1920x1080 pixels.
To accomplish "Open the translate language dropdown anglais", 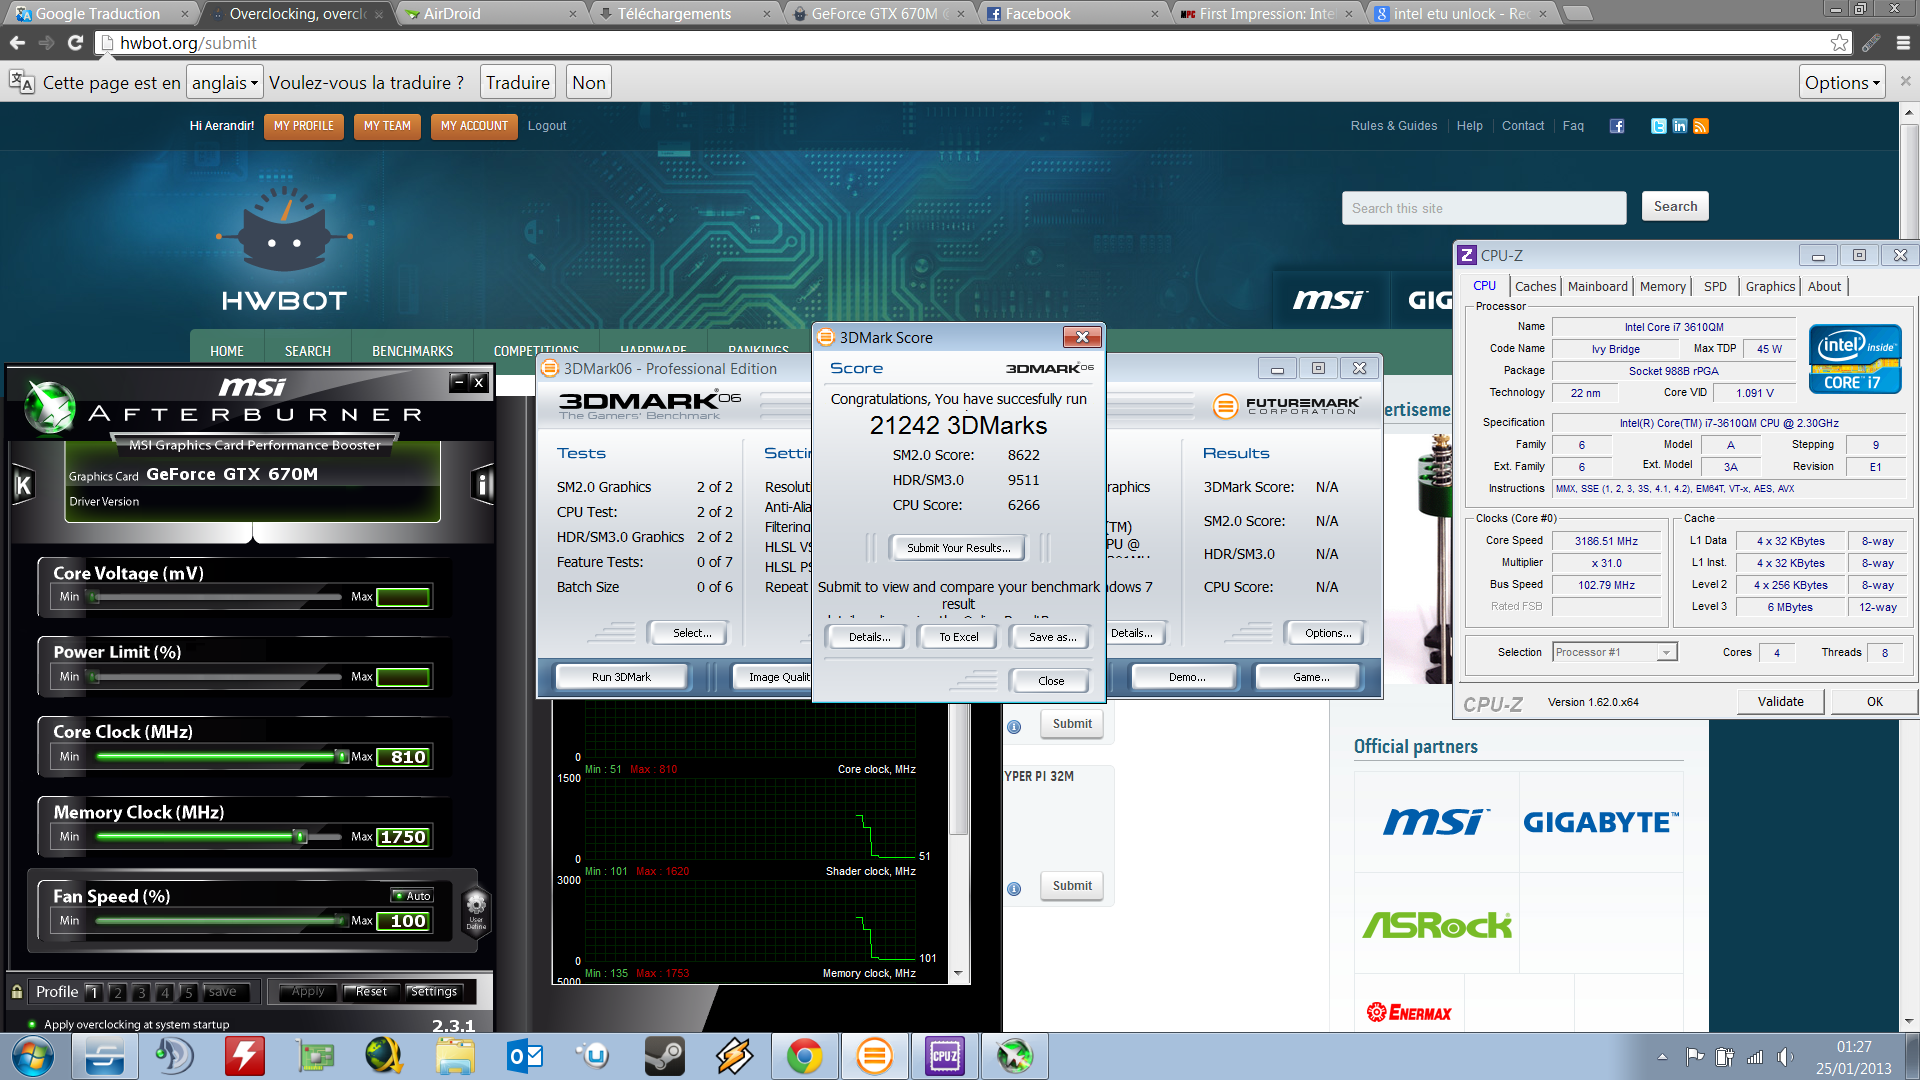I will pyautogui.click(x=225, y=83).
